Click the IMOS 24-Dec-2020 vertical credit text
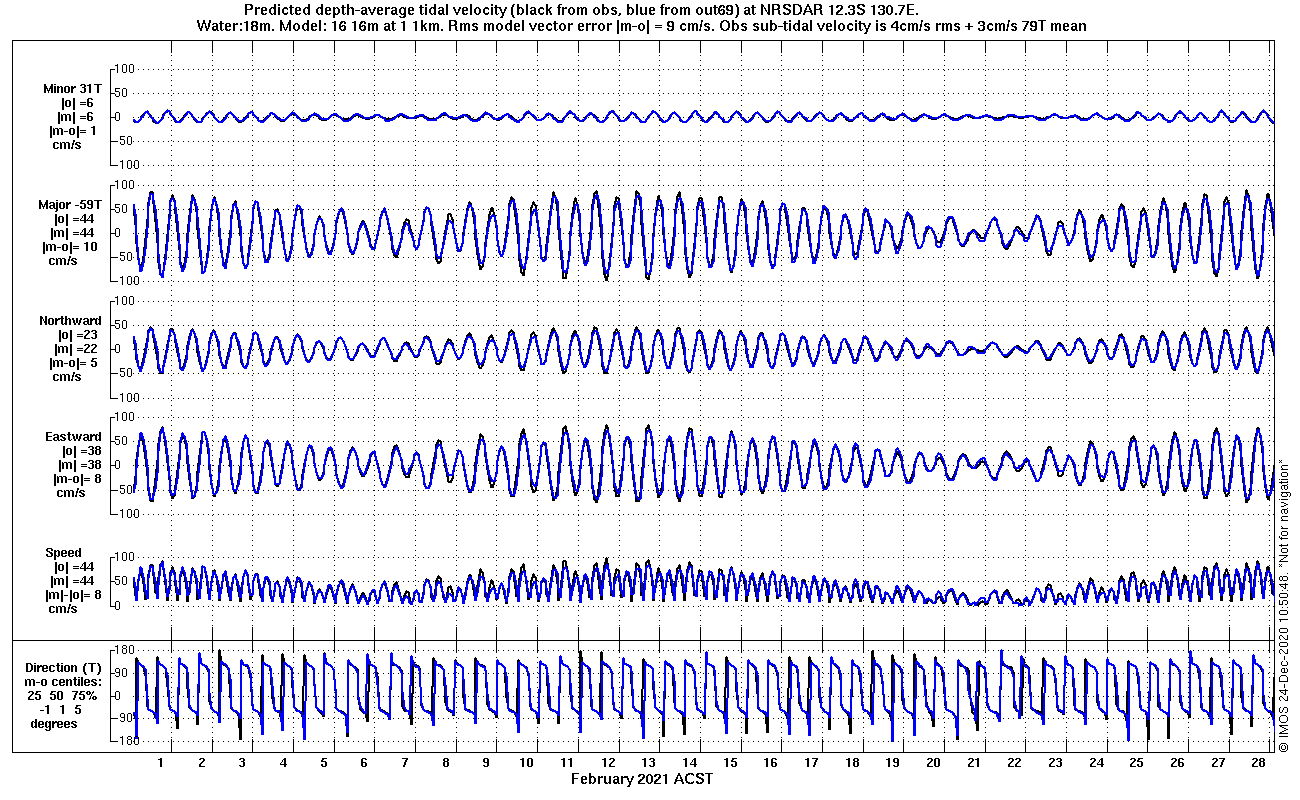 1284,605
